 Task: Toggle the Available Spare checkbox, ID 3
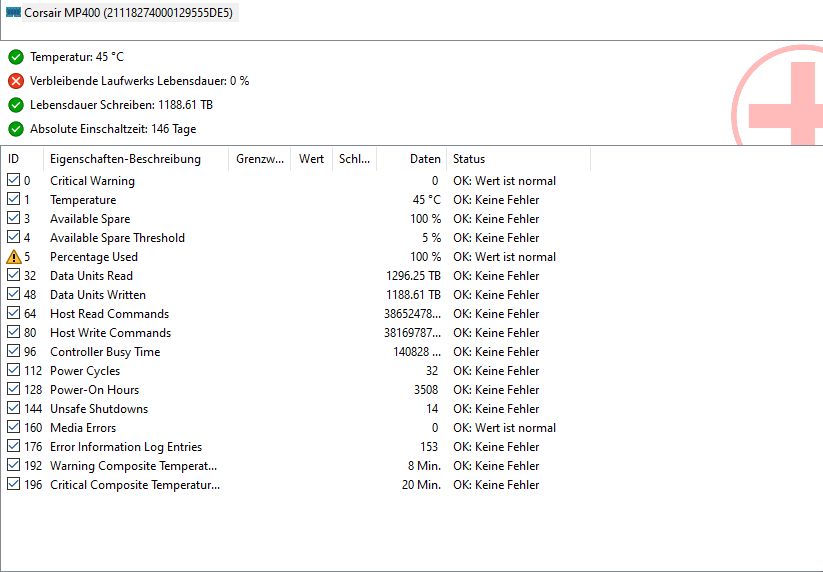pos(14,218)
